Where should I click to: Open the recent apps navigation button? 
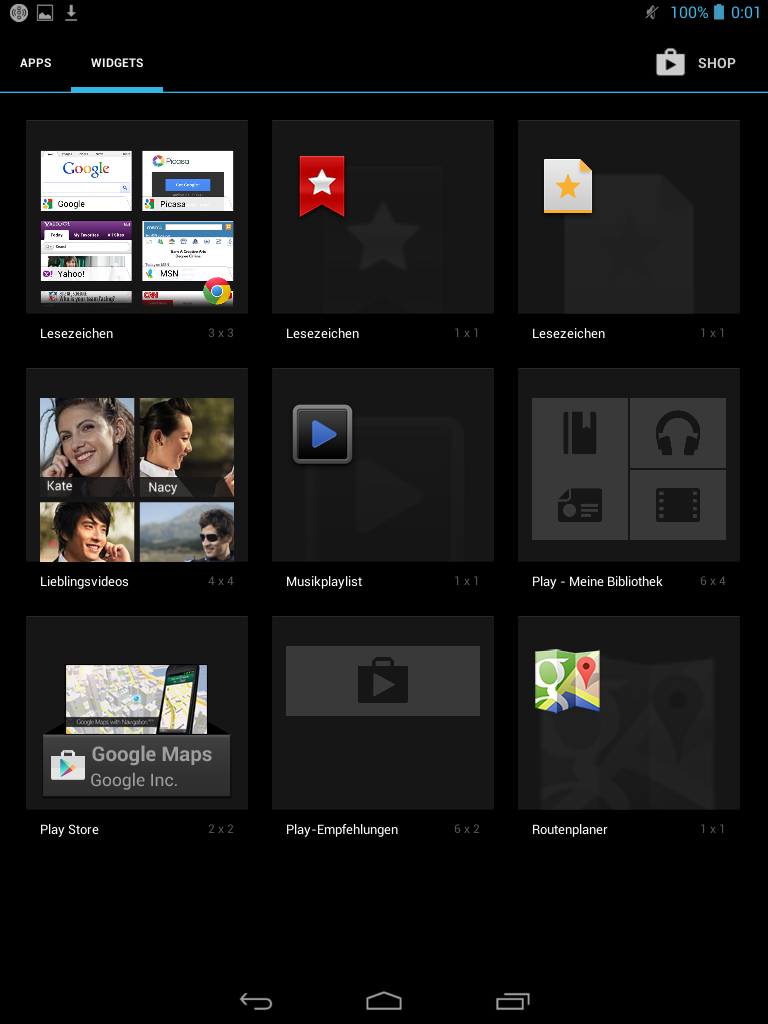[512, 1001]
